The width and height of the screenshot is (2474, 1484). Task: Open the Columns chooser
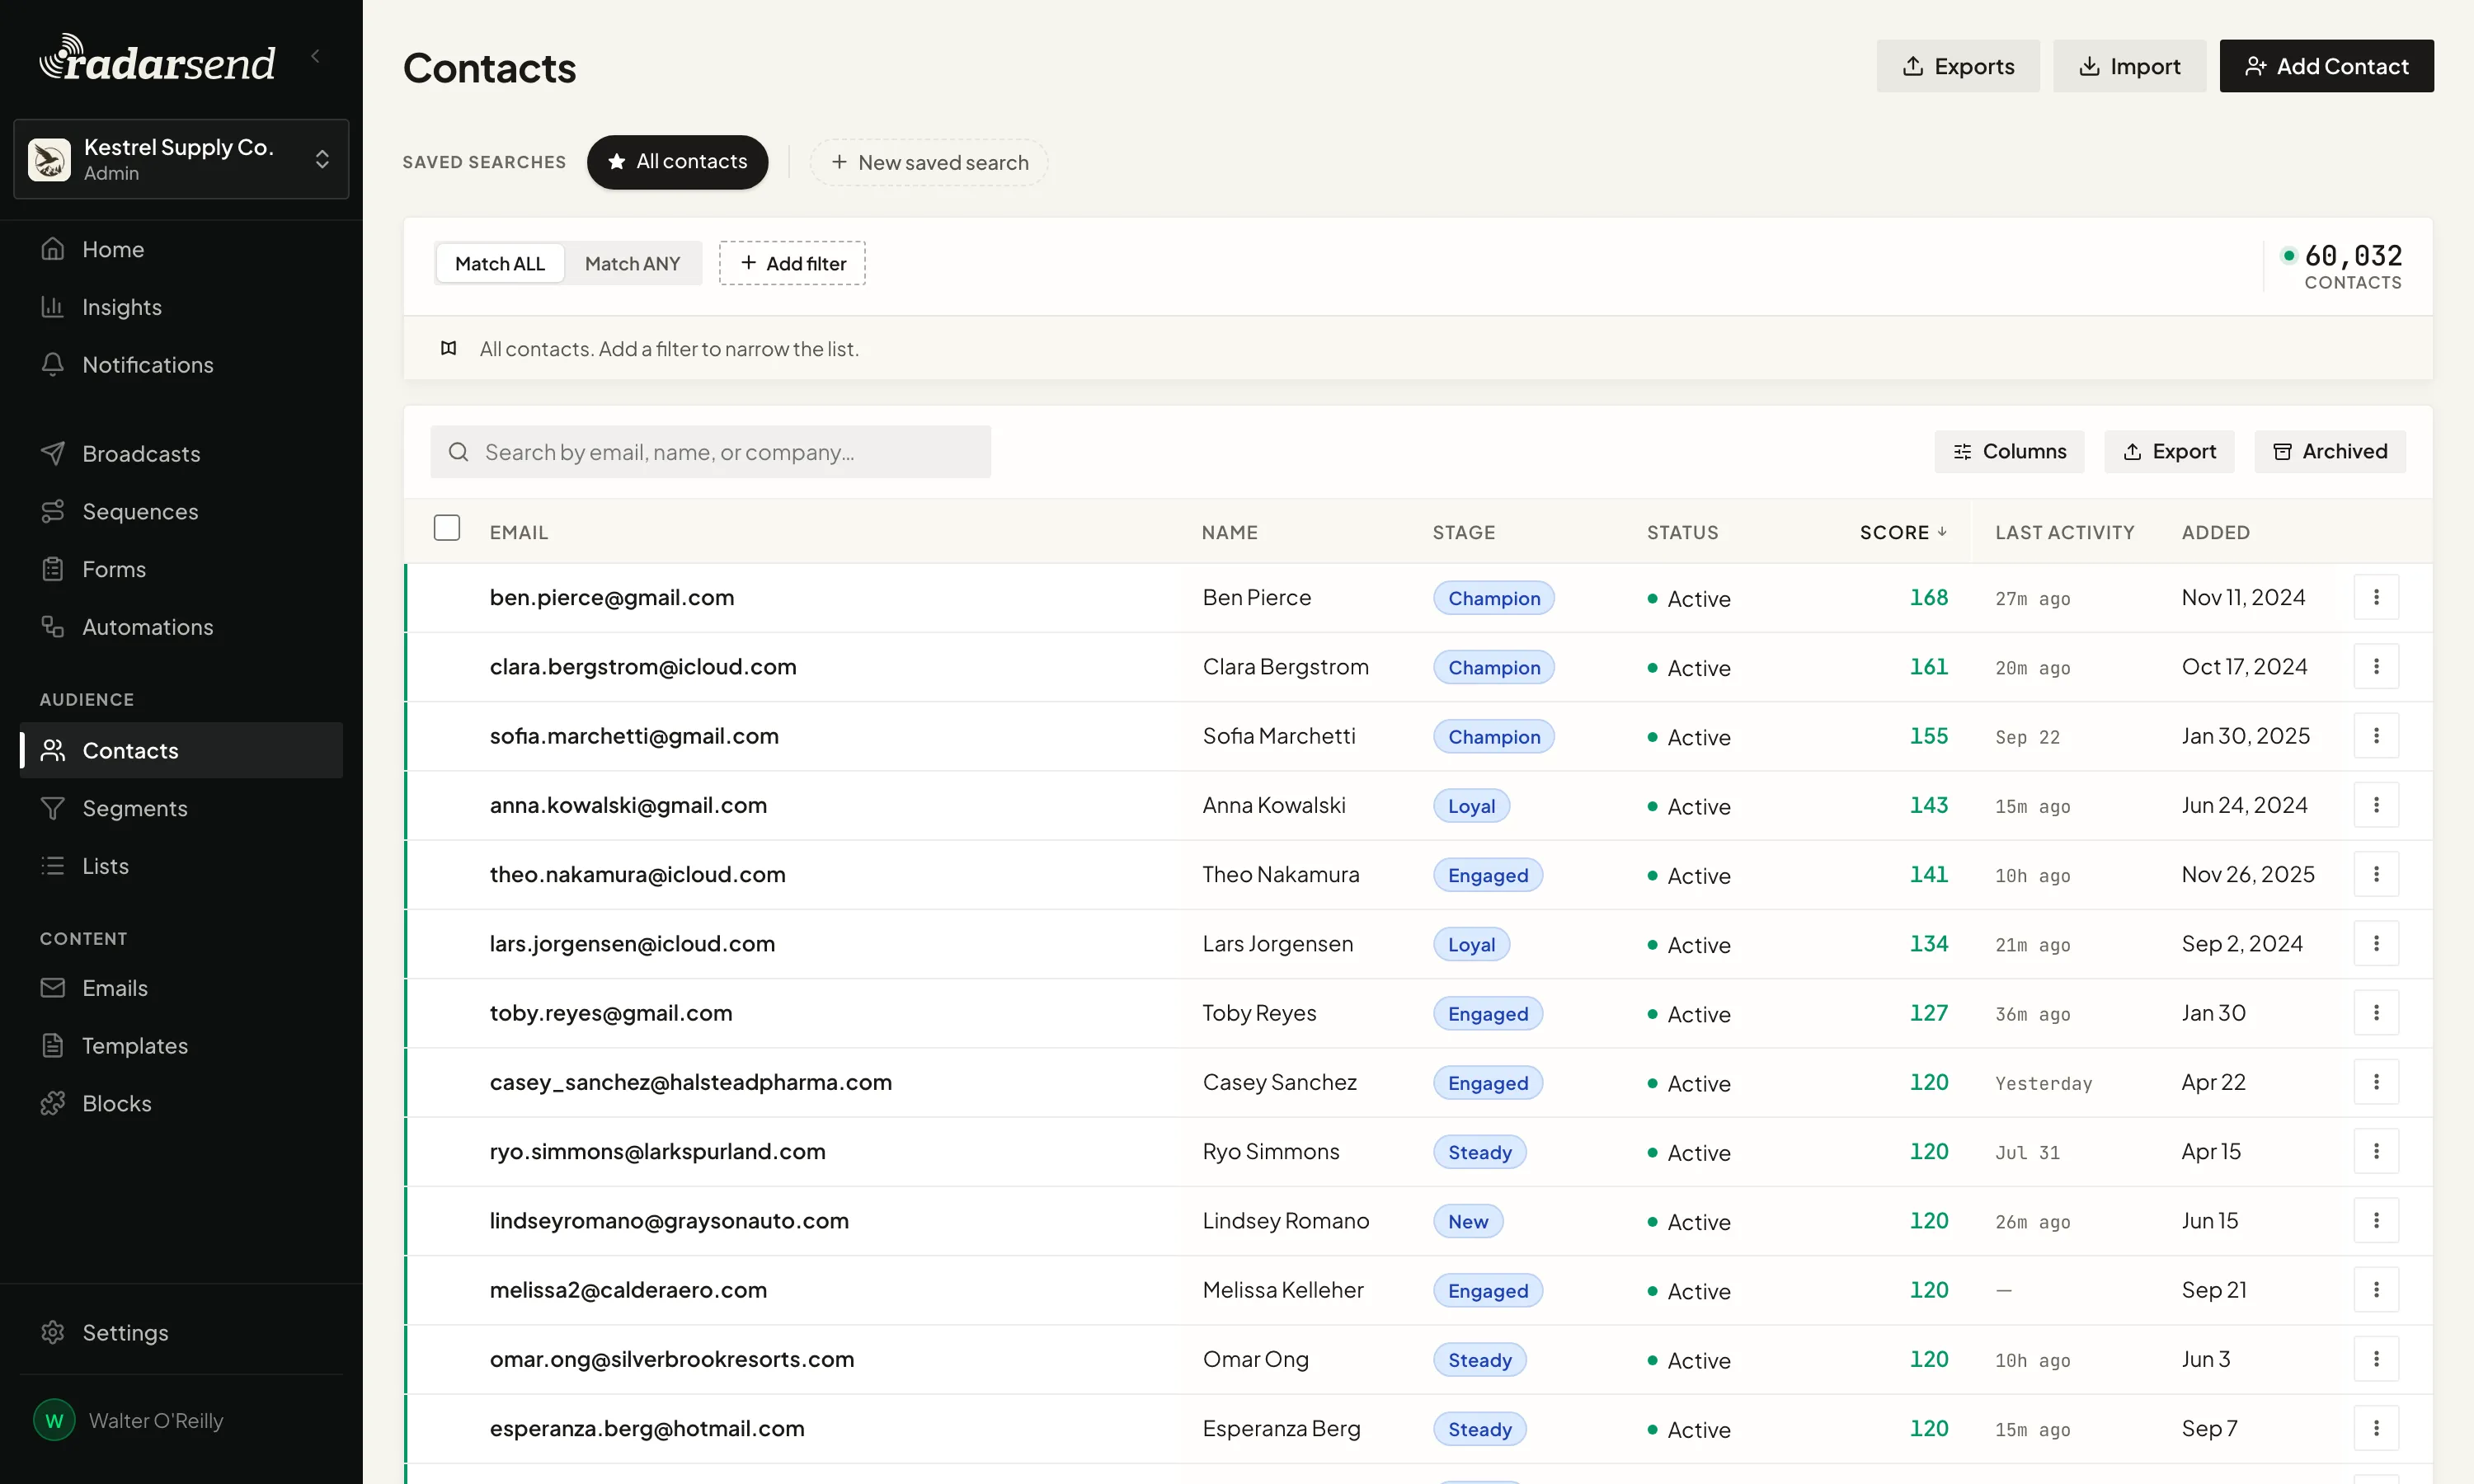pos(2010,452)
